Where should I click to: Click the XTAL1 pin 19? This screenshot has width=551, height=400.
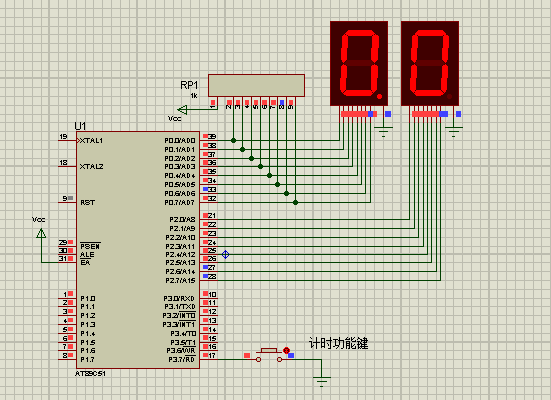(x=67, y=138)
